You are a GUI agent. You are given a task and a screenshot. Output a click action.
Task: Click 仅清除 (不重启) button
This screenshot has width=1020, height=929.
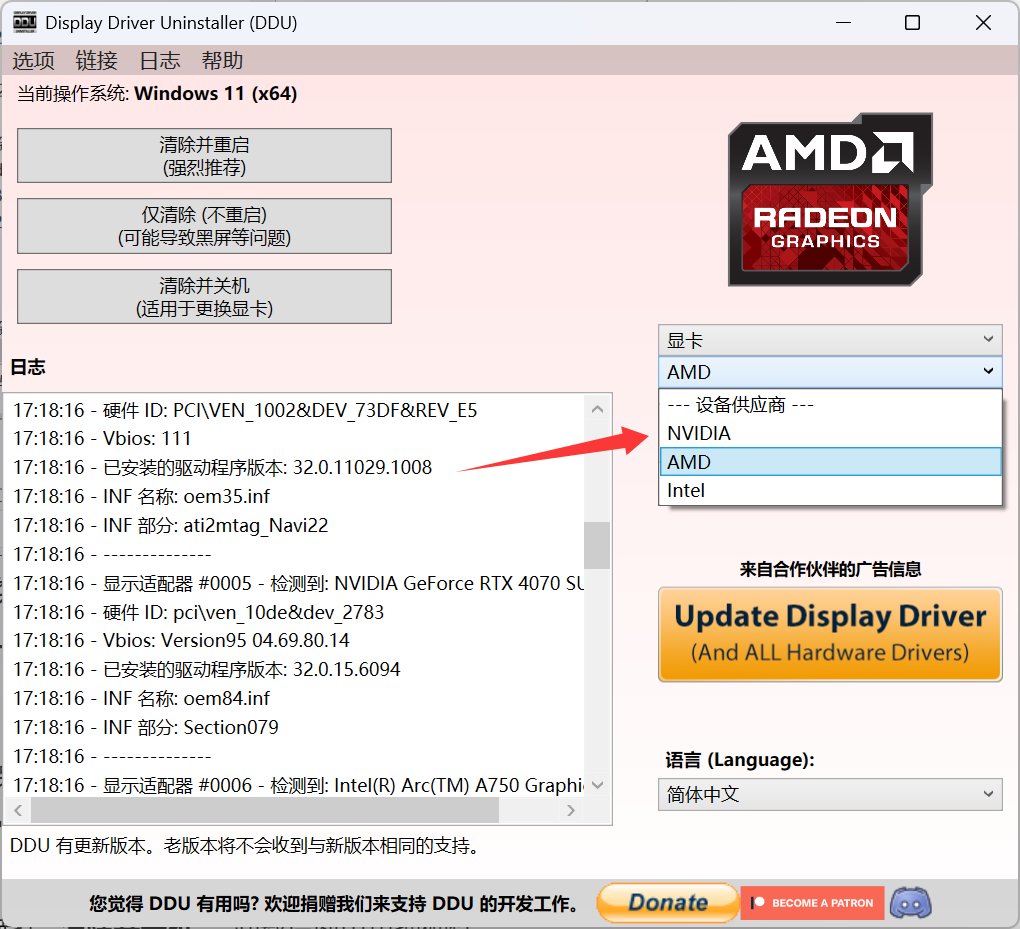[204, 226]
